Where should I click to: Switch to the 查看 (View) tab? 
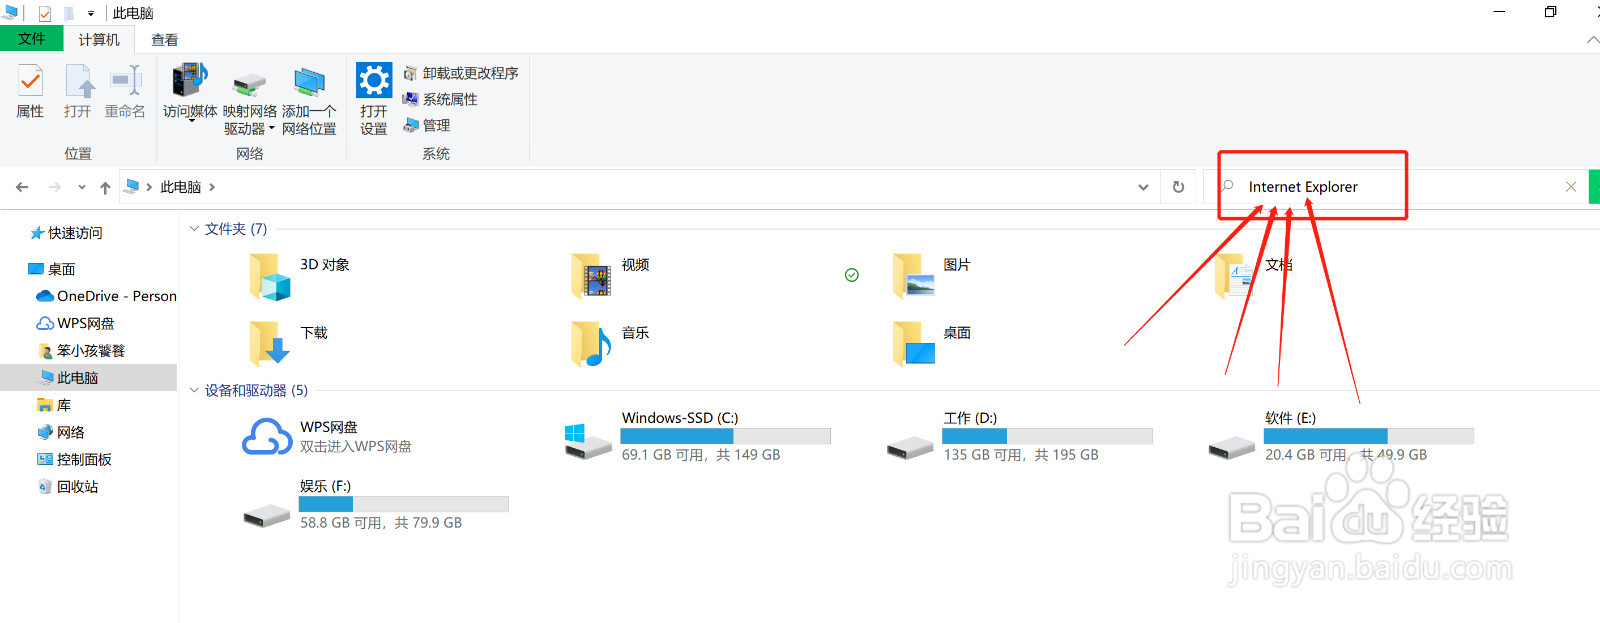[165, 40]
